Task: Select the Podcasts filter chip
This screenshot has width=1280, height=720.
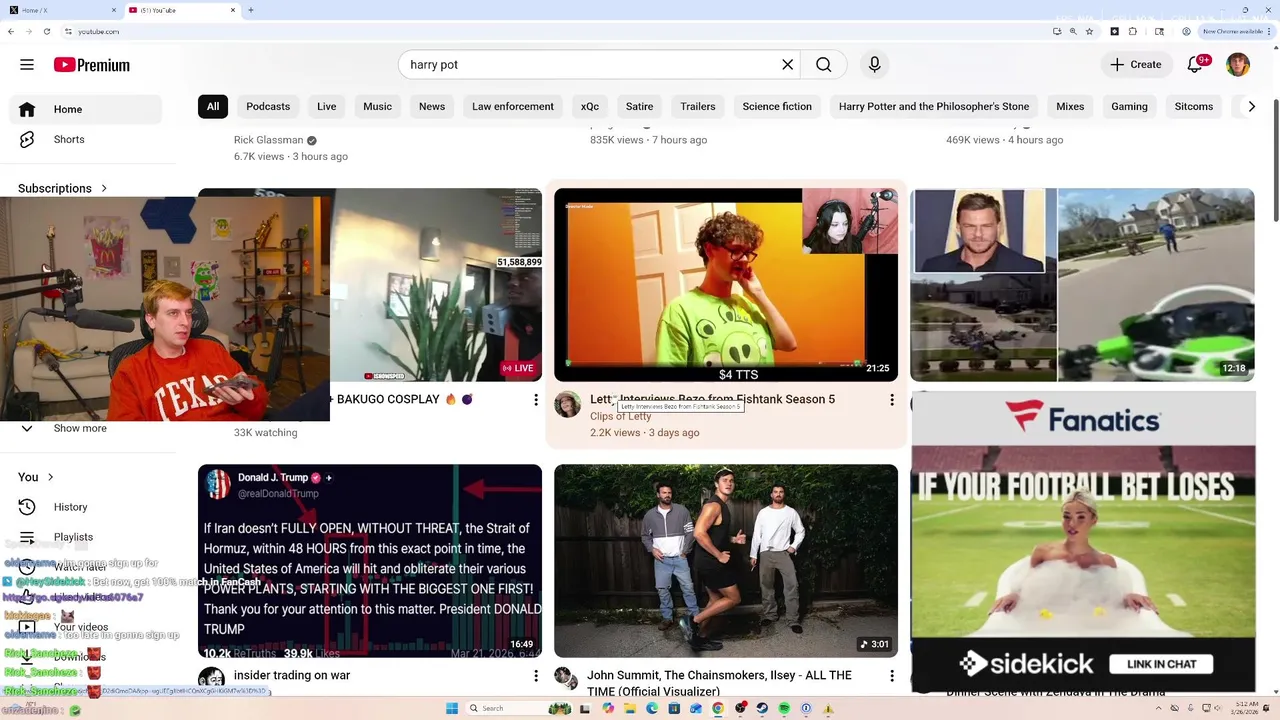Action: coord(268,107)
